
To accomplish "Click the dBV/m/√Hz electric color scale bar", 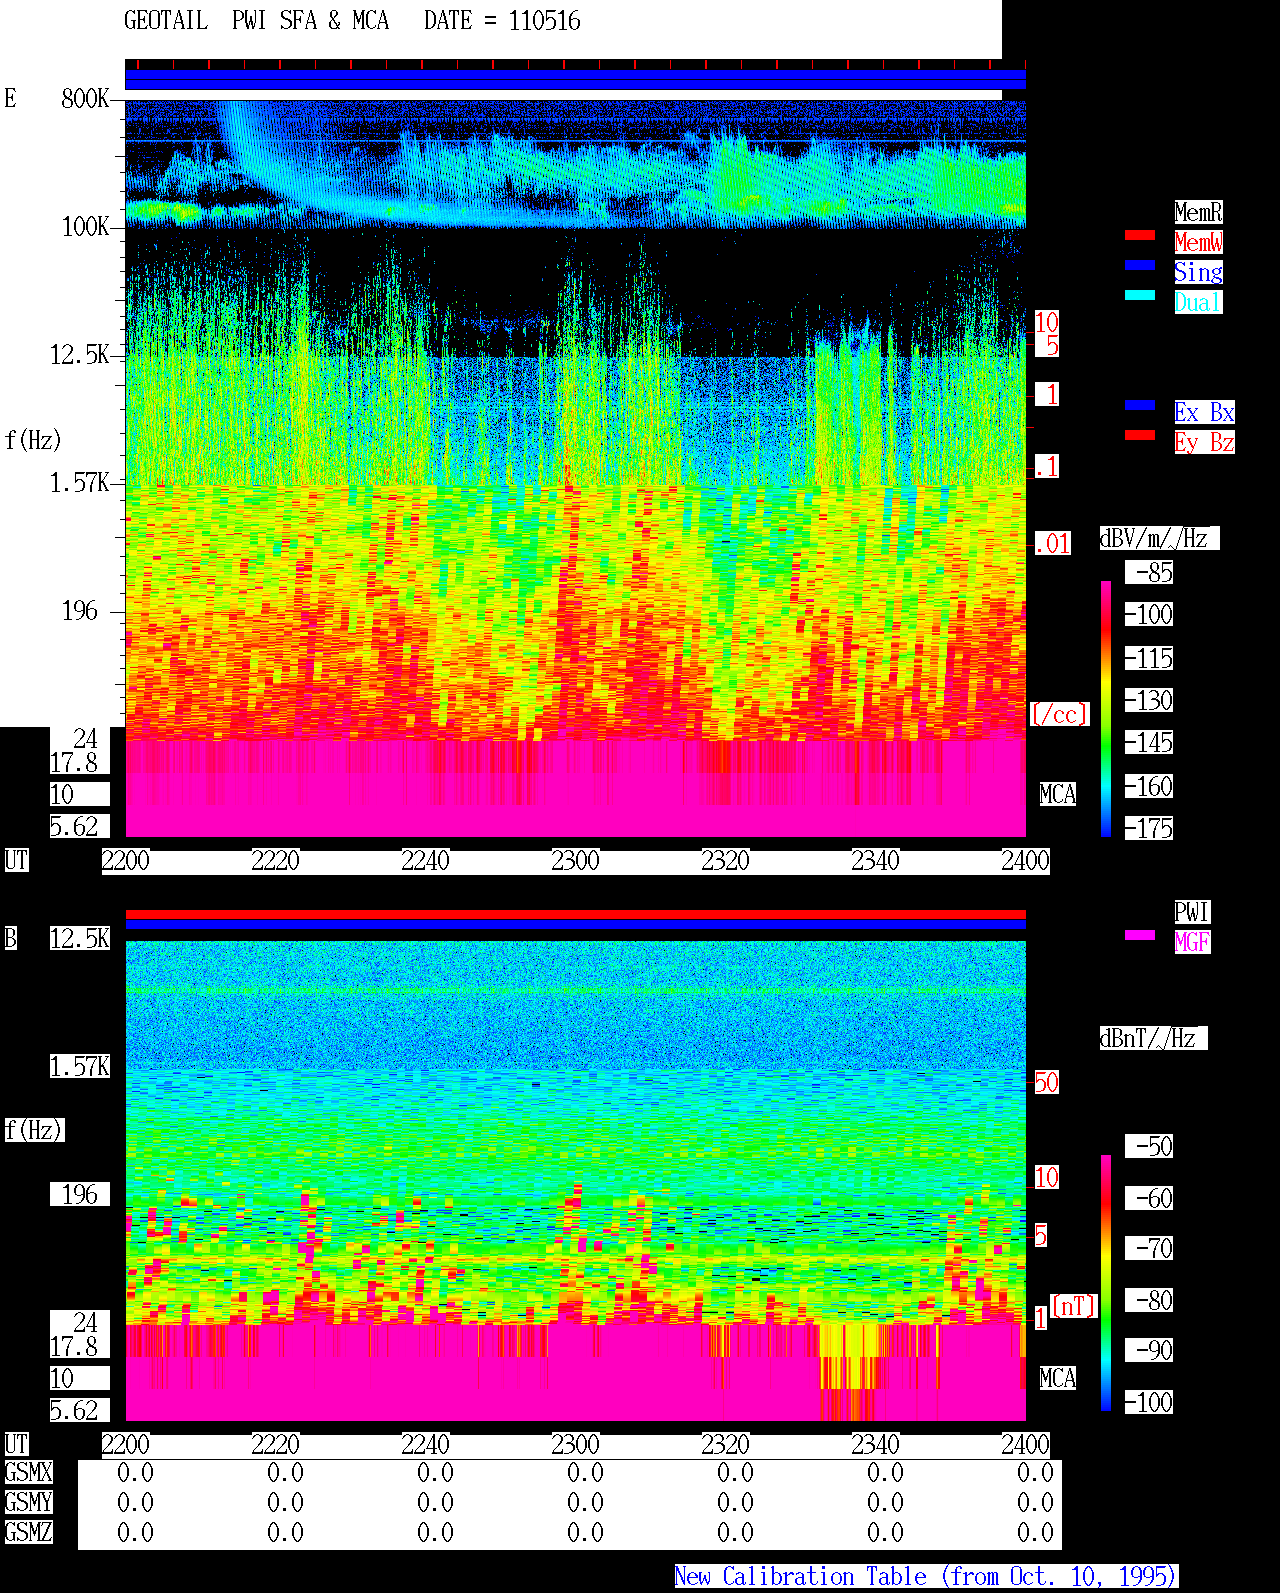I will coord(1106,708).
